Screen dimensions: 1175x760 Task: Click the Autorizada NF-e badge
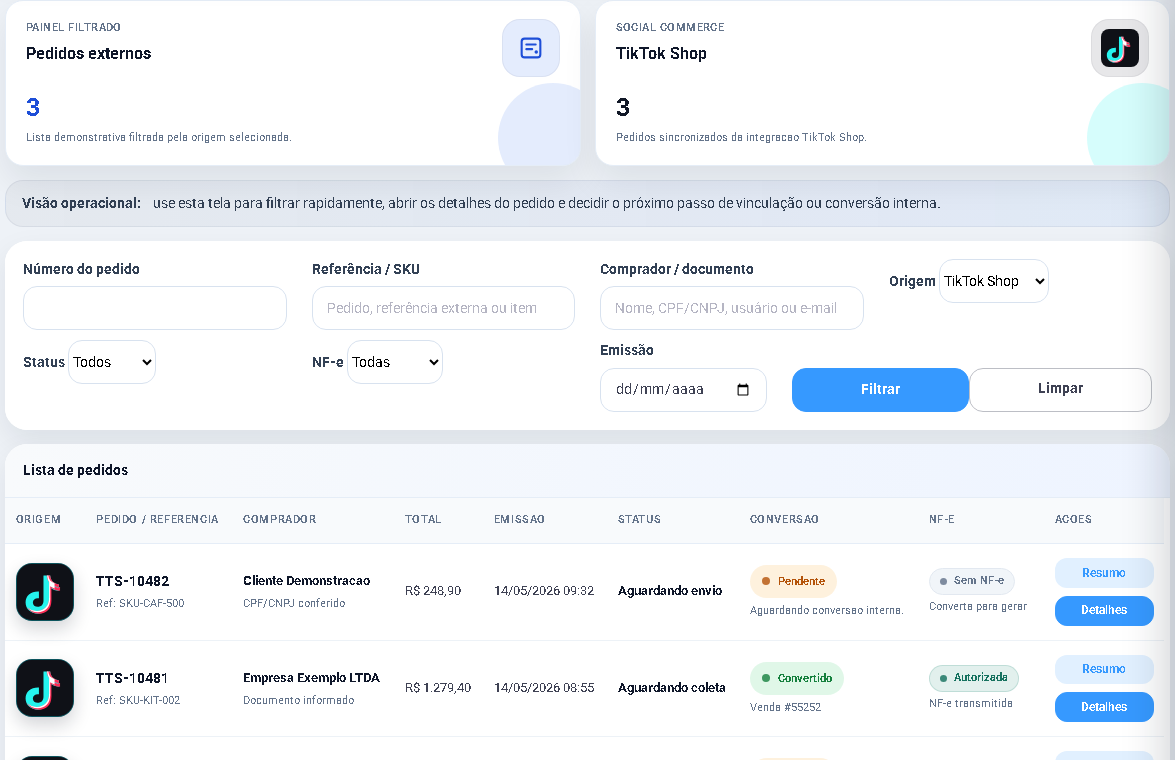coord(974,678)
